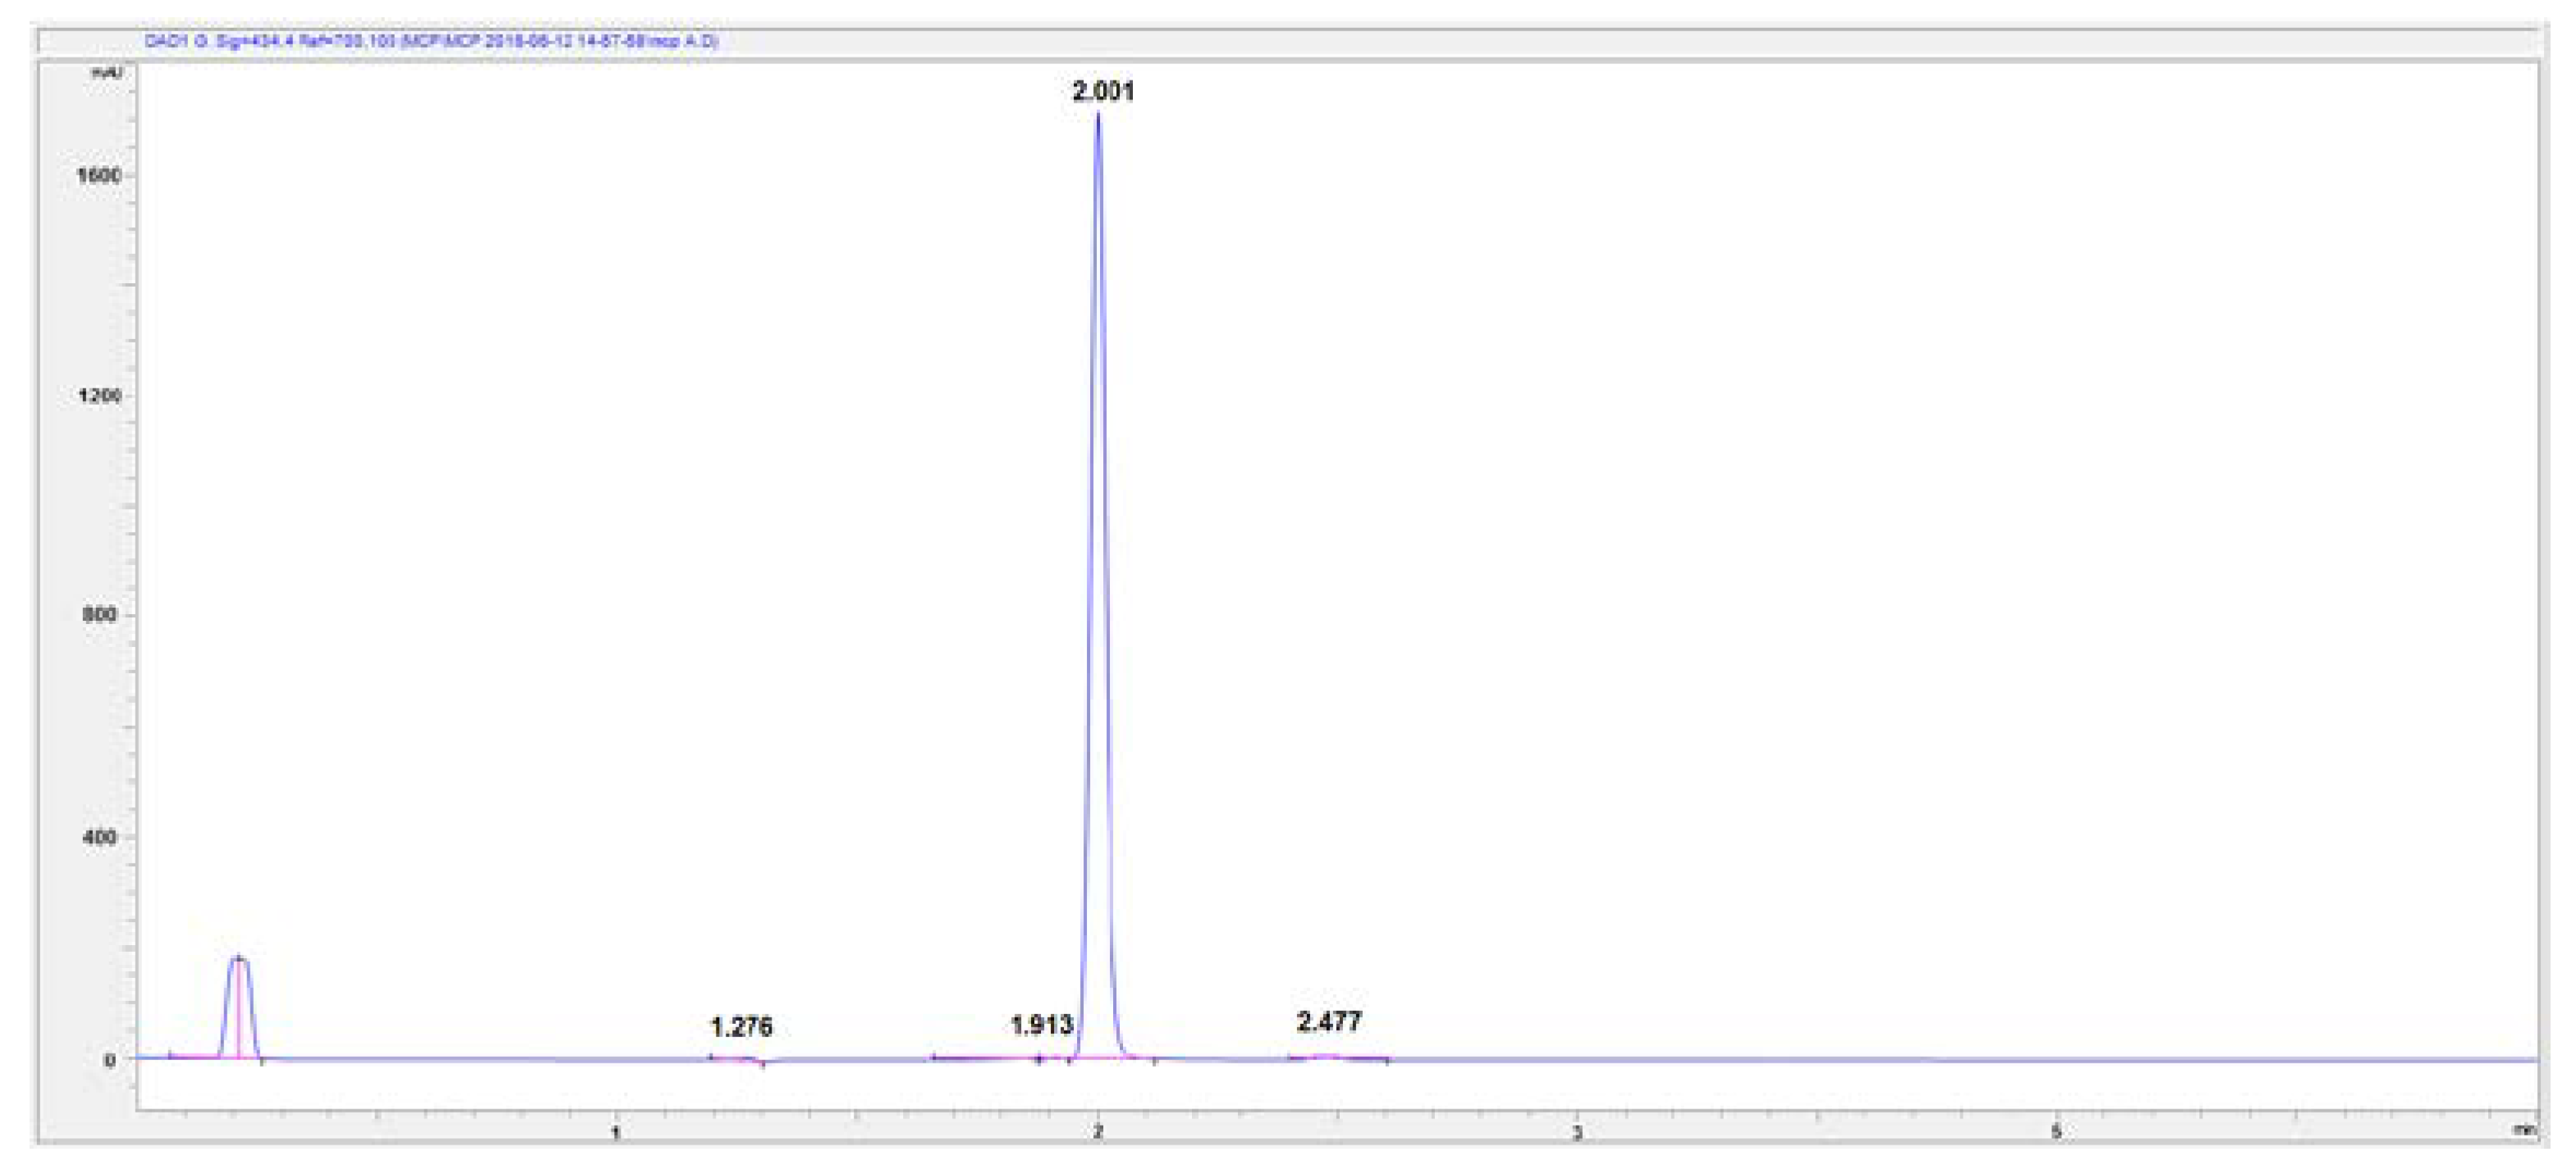Click the 1.276 peak label
Viewport: 2576px width, 1175px height.
(741, 1027)
